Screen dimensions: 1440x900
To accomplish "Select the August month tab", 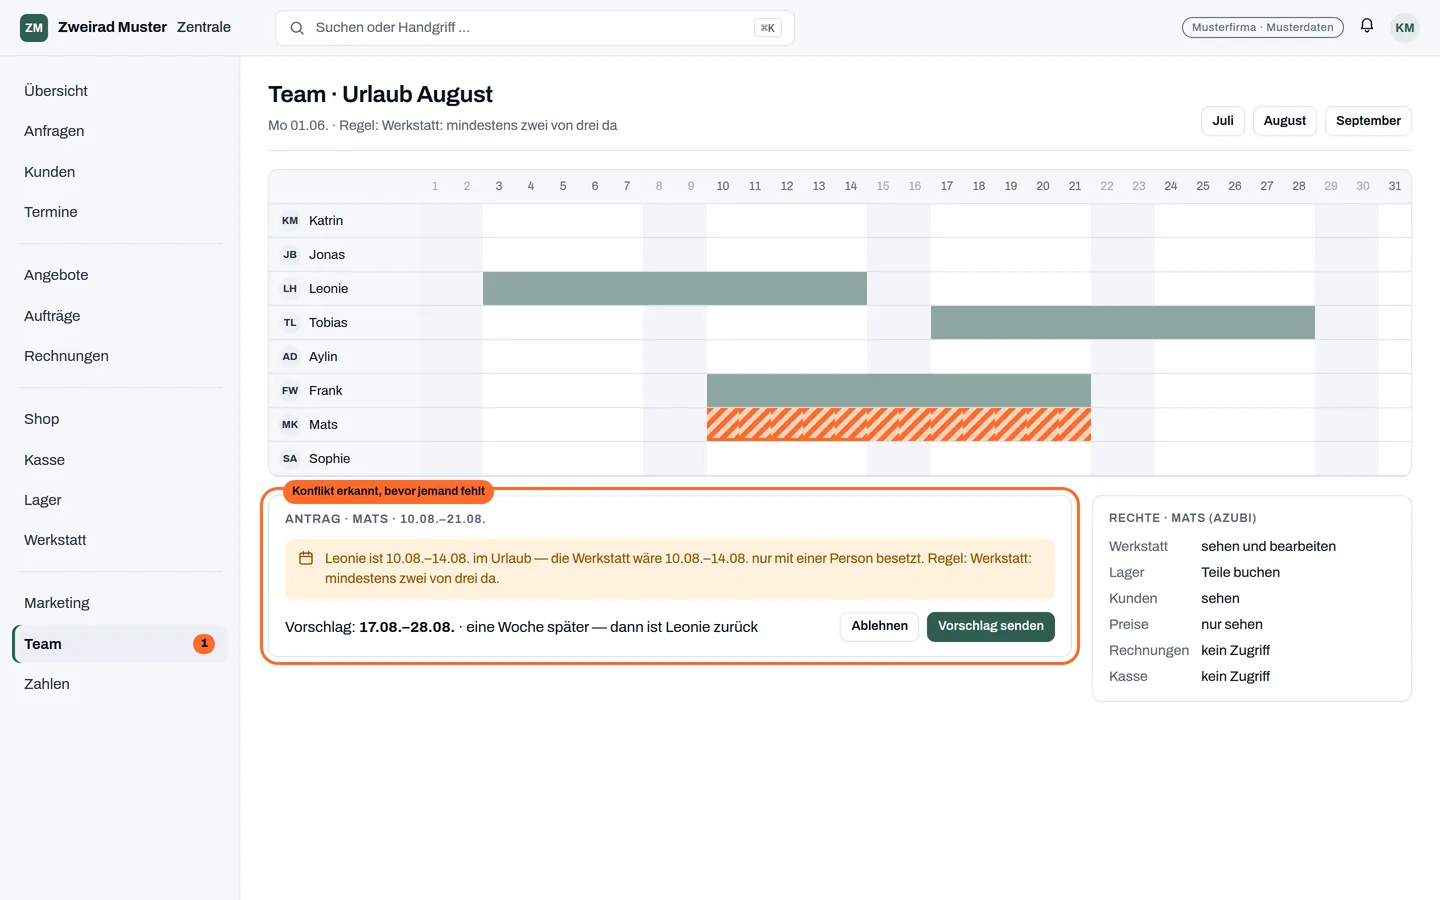I will pos(1285,121).
